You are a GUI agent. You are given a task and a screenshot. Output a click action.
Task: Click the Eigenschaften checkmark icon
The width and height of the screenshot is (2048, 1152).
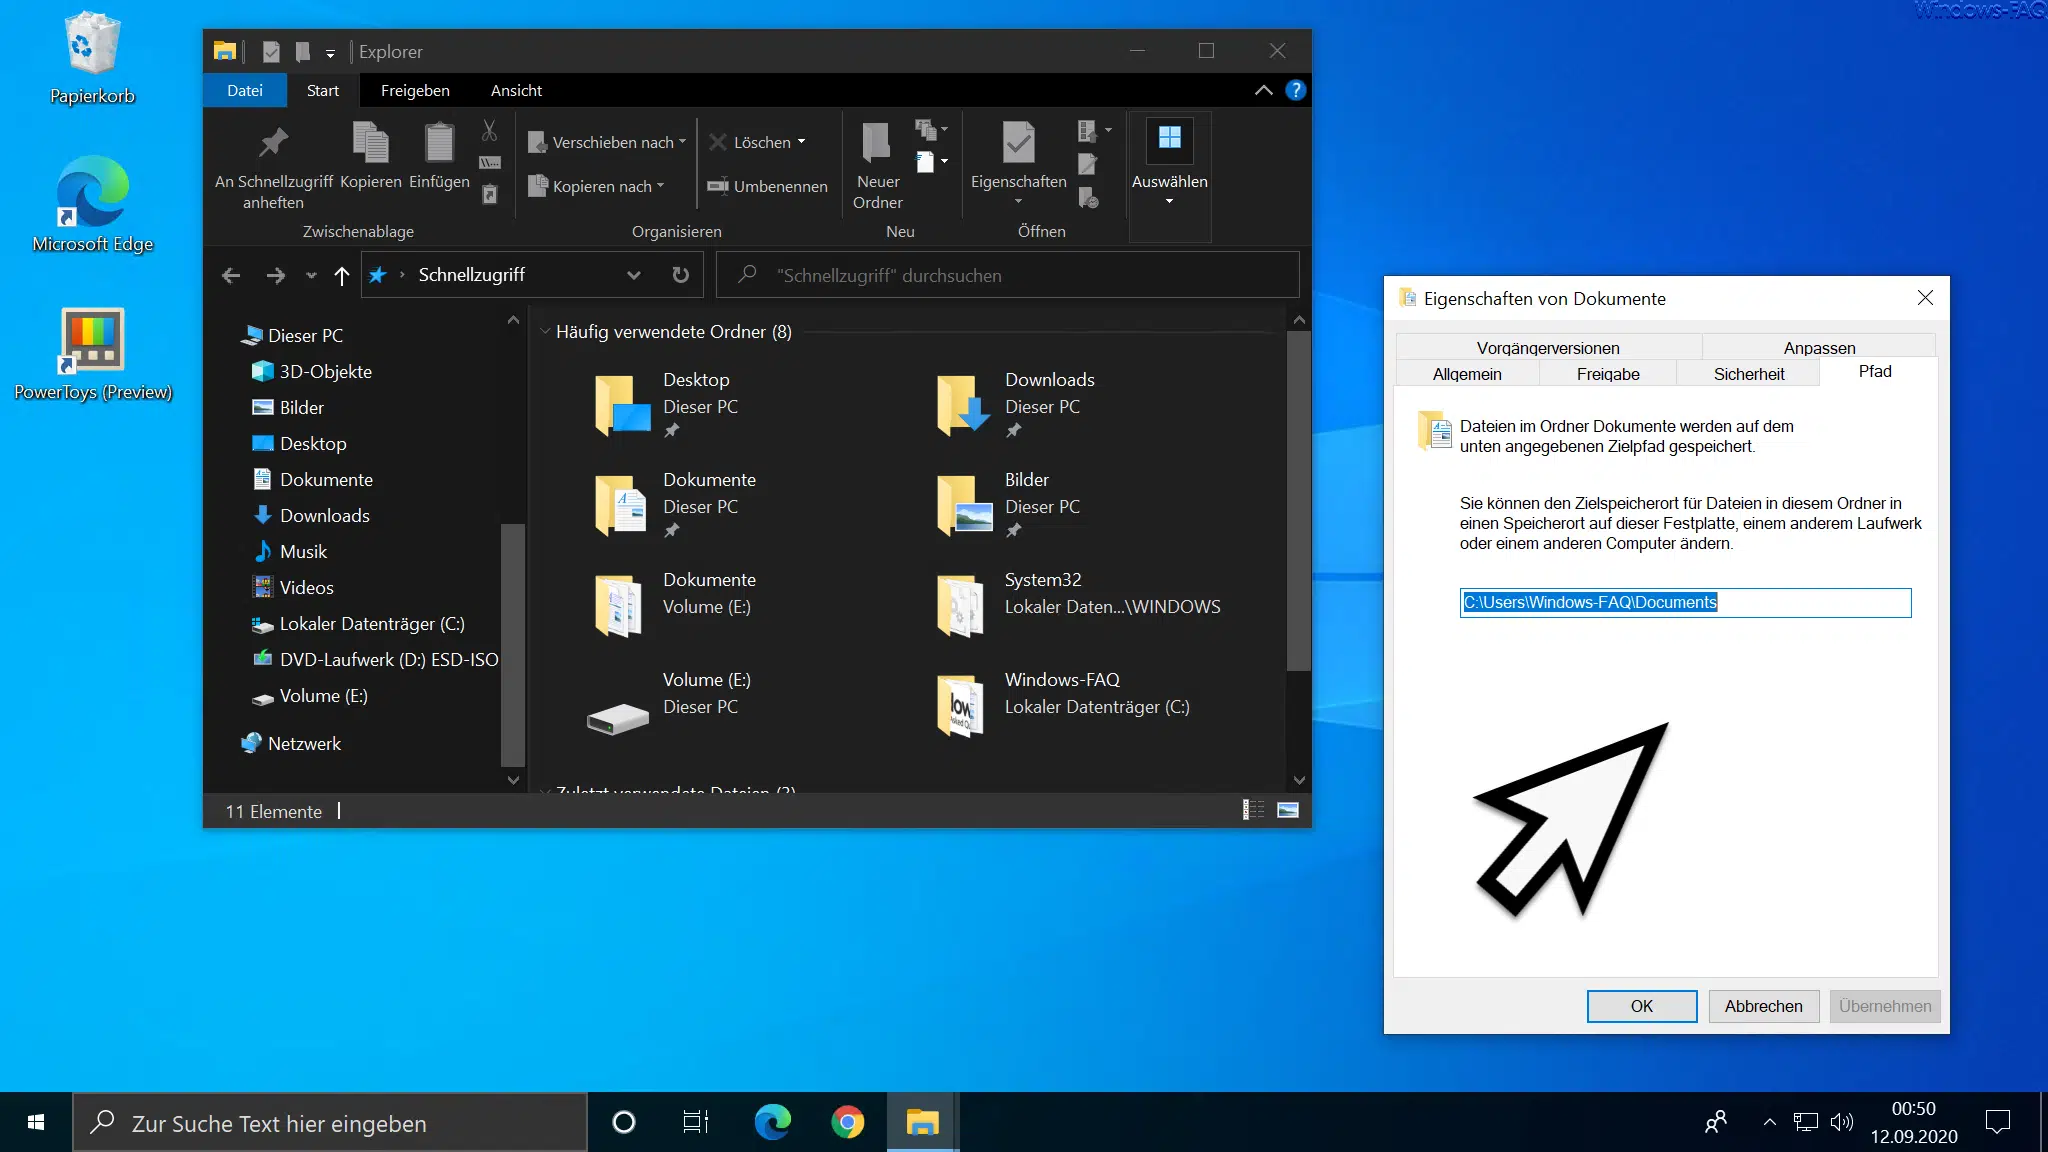(1018, 143)
